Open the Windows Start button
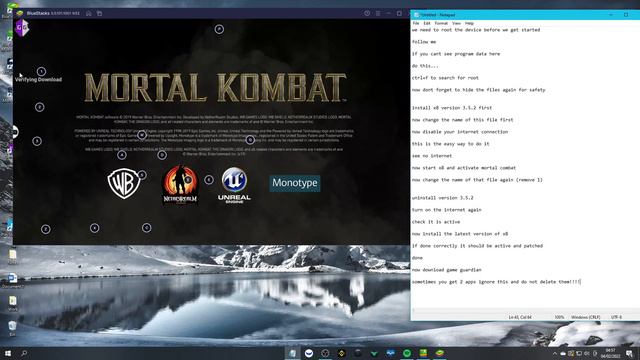 (7, 353)
